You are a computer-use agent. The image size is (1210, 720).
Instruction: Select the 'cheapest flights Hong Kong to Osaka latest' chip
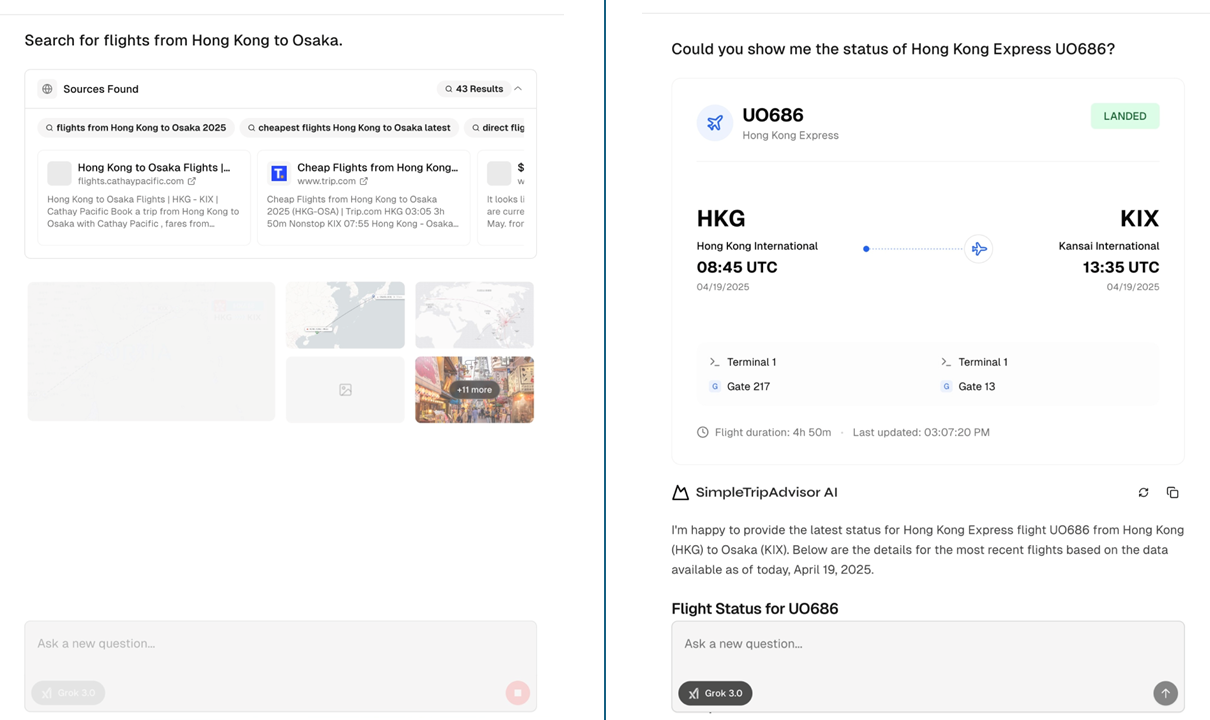click(x=348, y=128)
